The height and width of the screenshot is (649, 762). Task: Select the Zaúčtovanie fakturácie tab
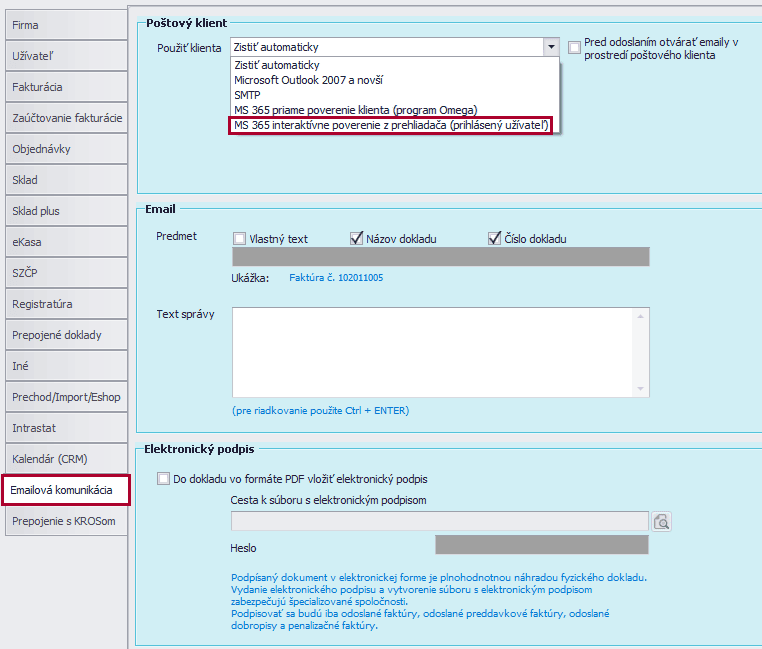tap(66, 118)
